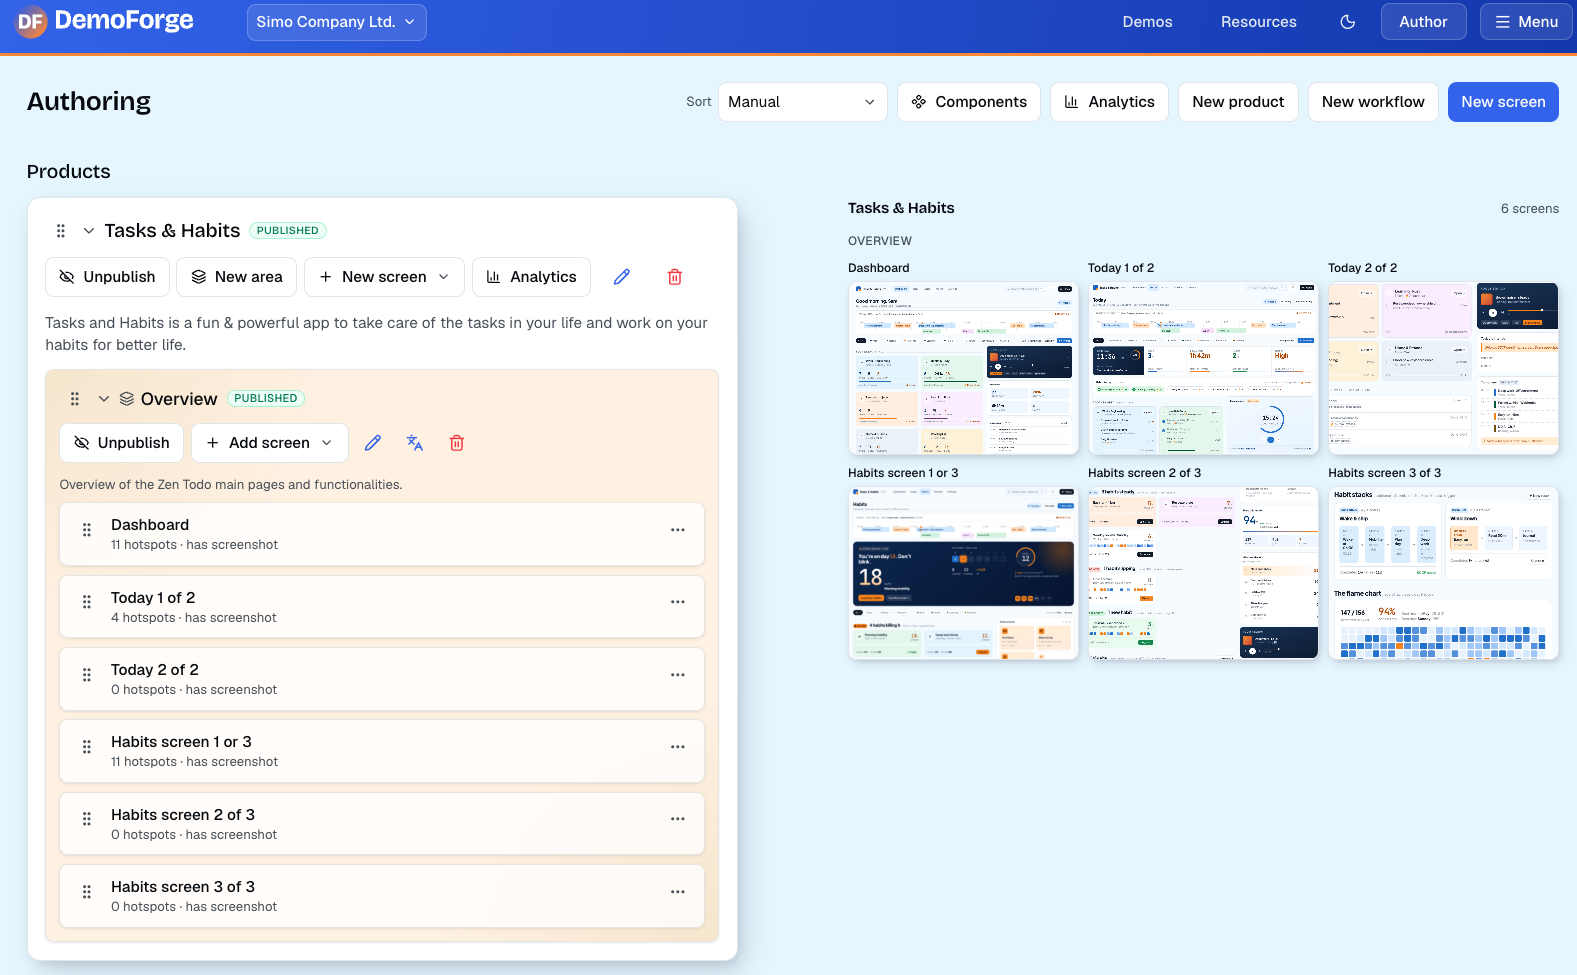Select the Habits screen 3 of 3 row

pos(382,896)
